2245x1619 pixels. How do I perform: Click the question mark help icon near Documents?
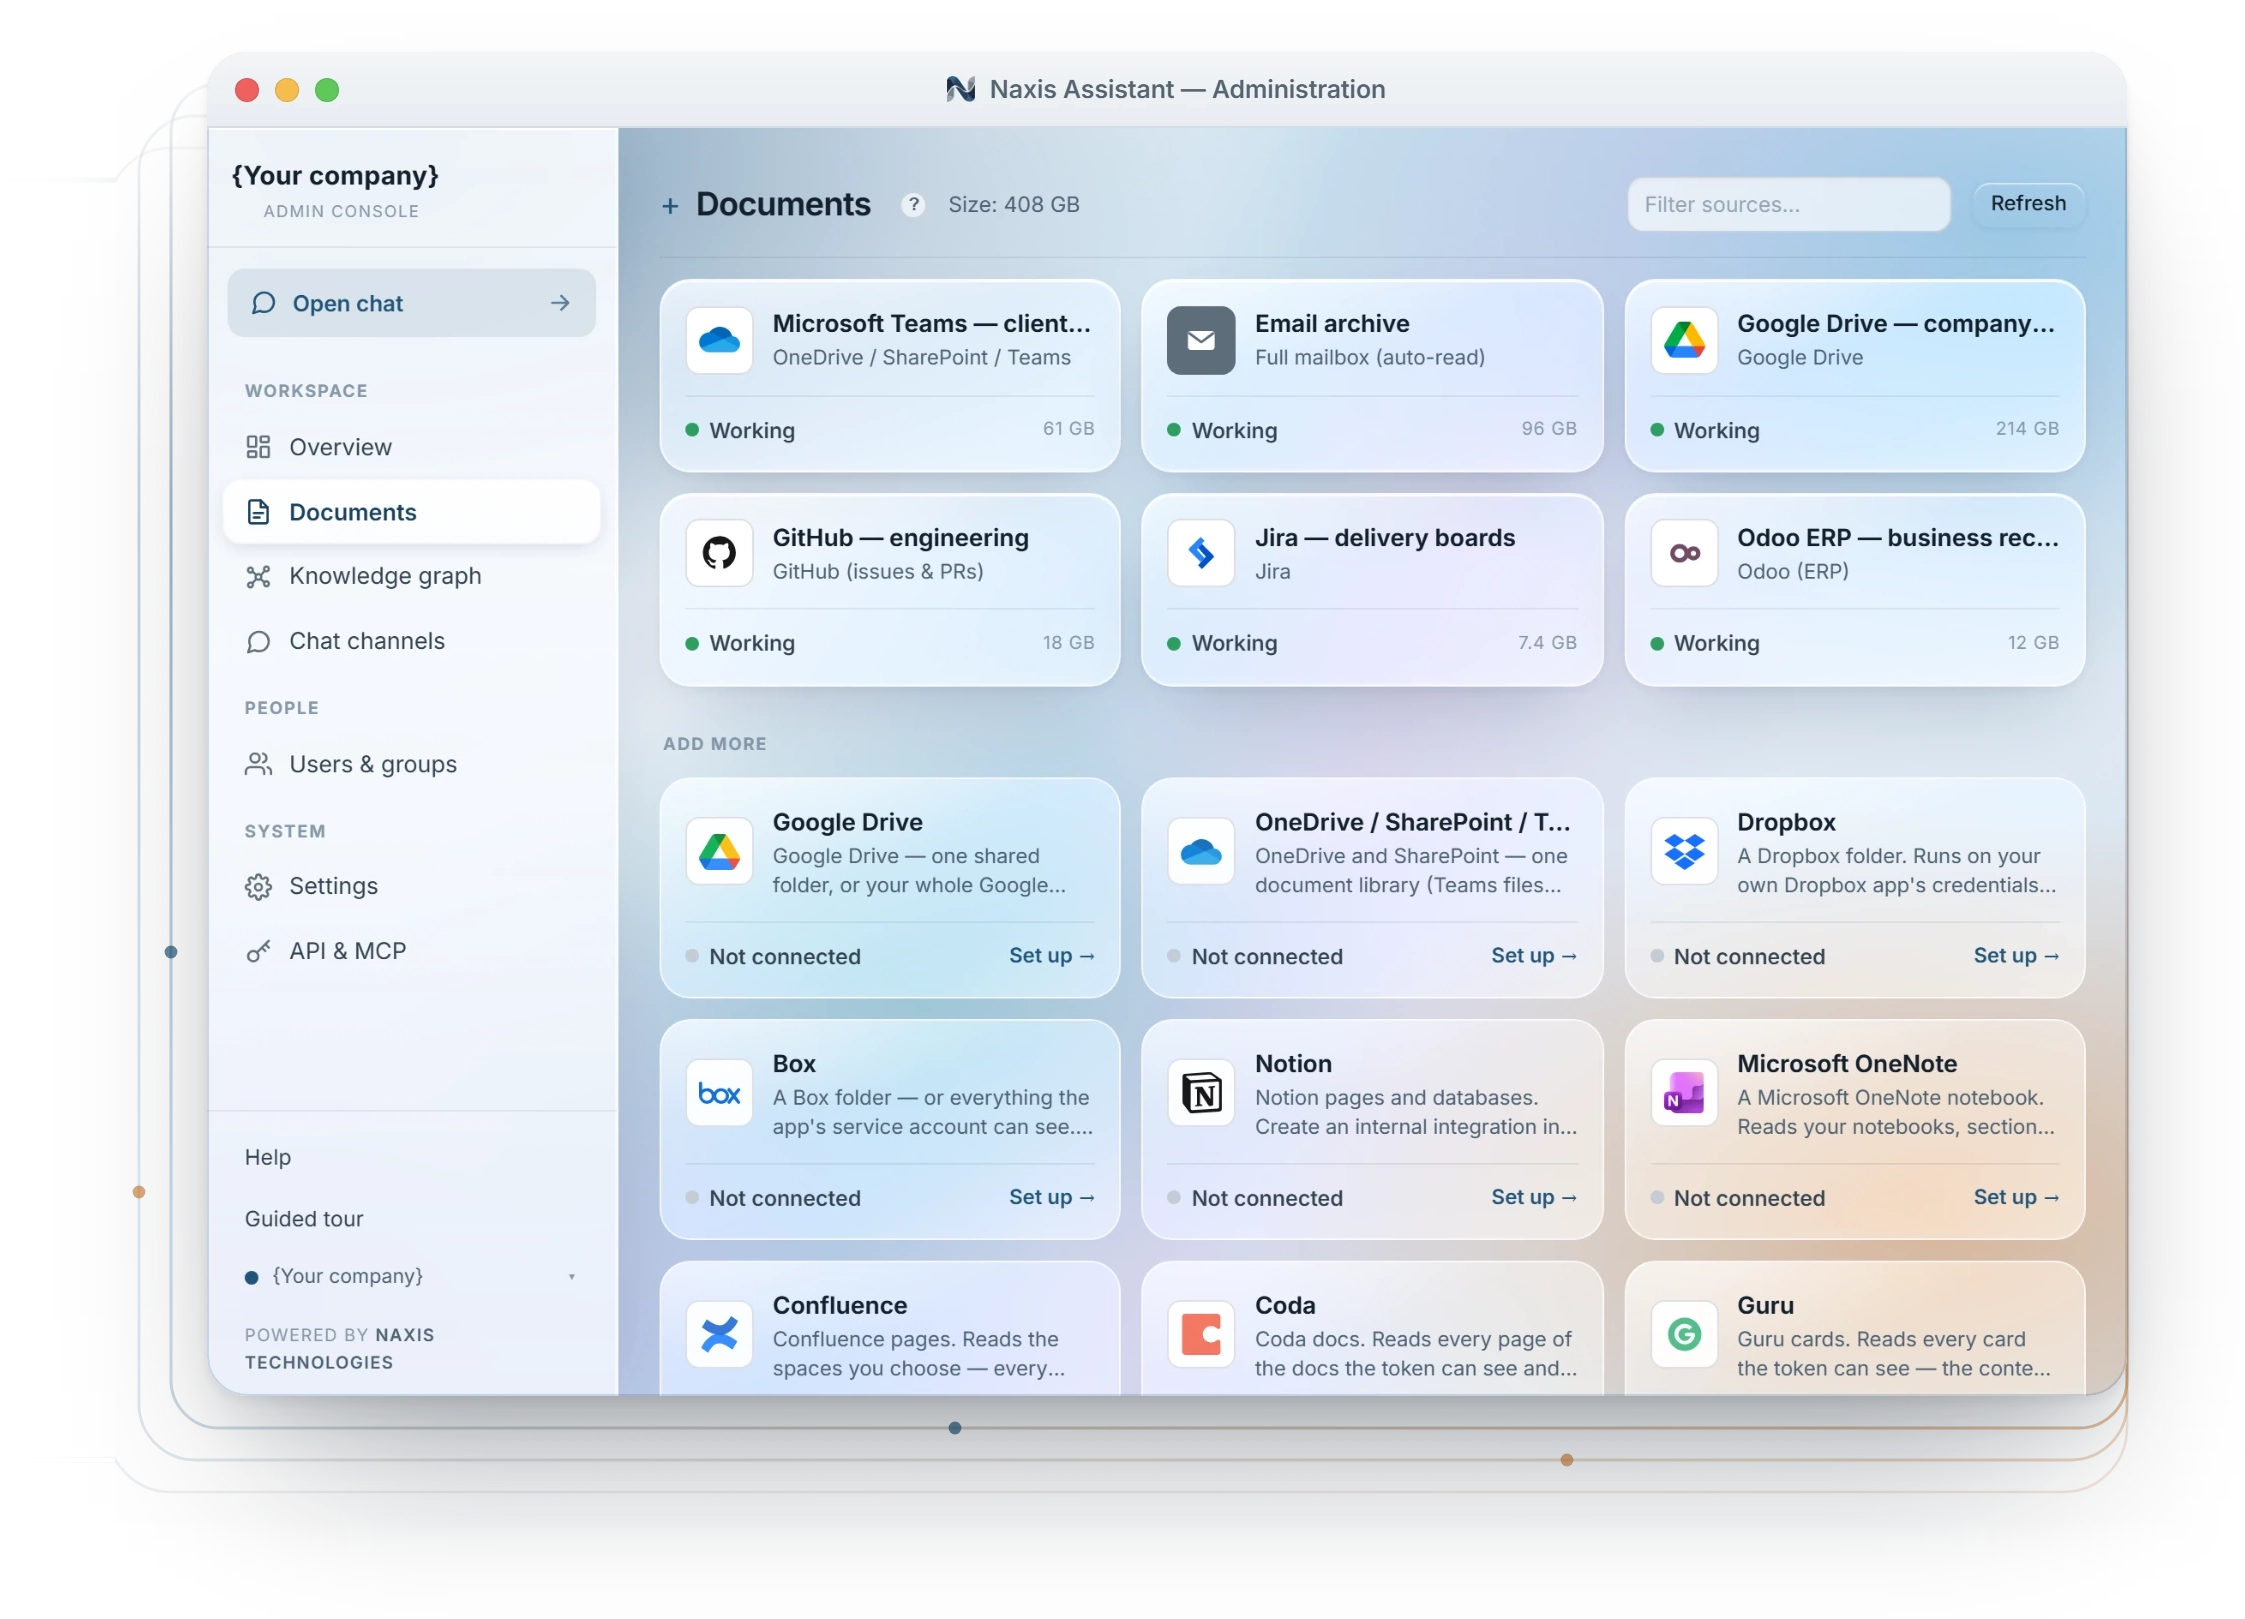click(911, 205)
